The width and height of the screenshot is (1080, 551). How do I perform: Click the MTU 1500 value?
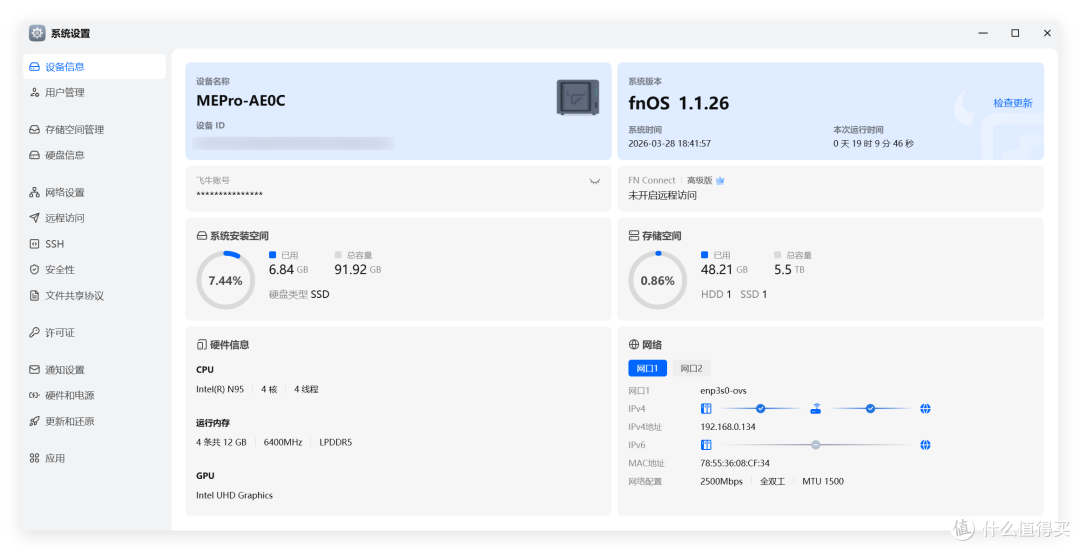(x=822, y=481)
